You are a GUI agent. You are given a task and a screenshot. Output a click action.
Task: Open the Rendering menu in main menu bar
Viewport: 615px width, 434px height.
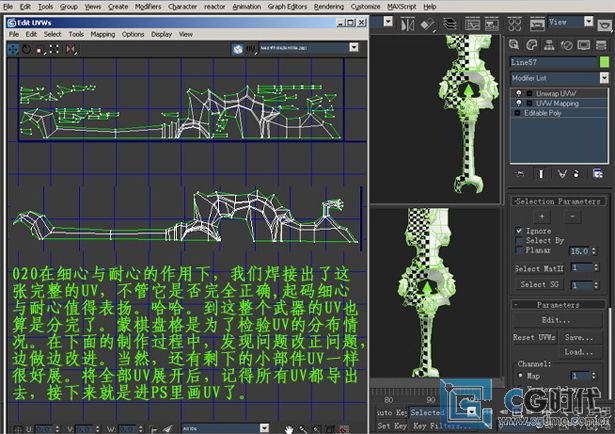coord(329,6)
